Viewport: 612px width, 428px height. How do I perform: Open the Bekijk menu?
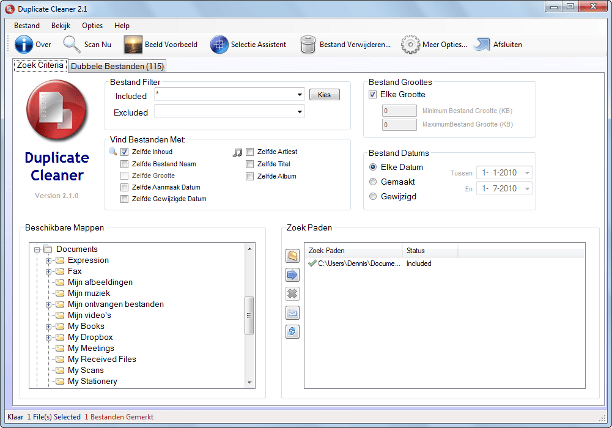[61, 25]
